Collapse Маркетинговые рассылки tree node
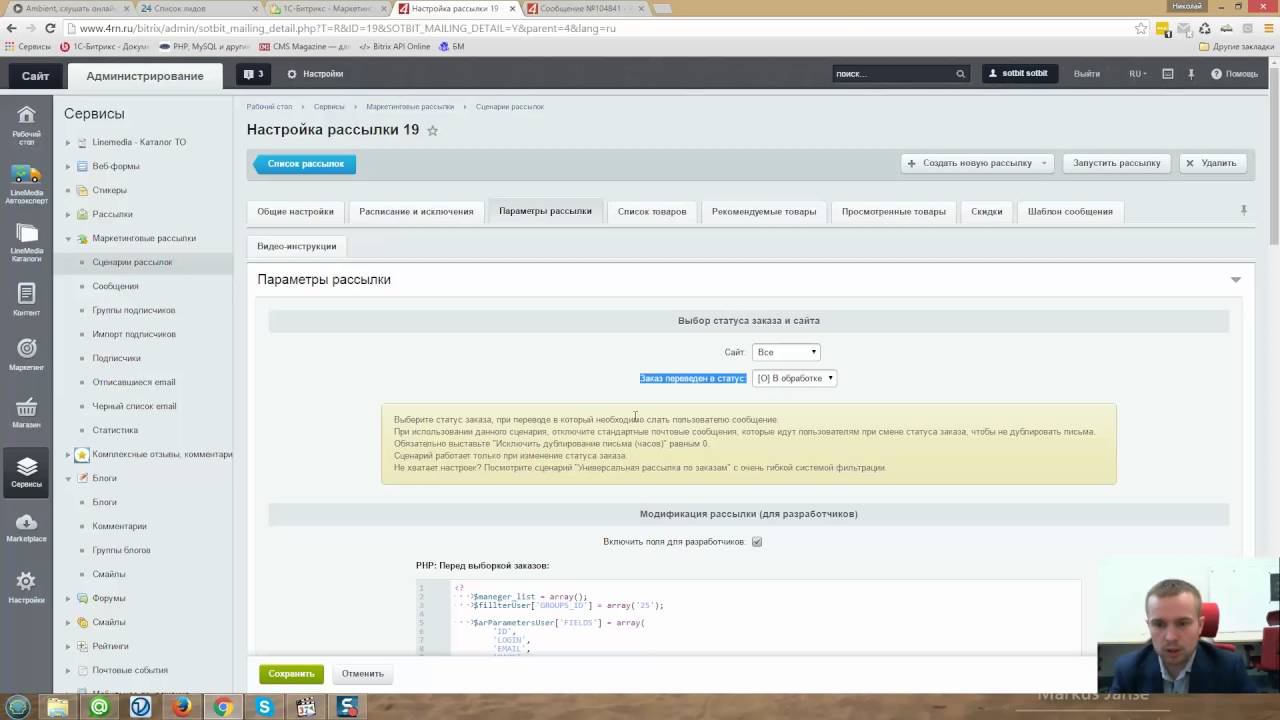1280x720 pixels. click(68, 238)
